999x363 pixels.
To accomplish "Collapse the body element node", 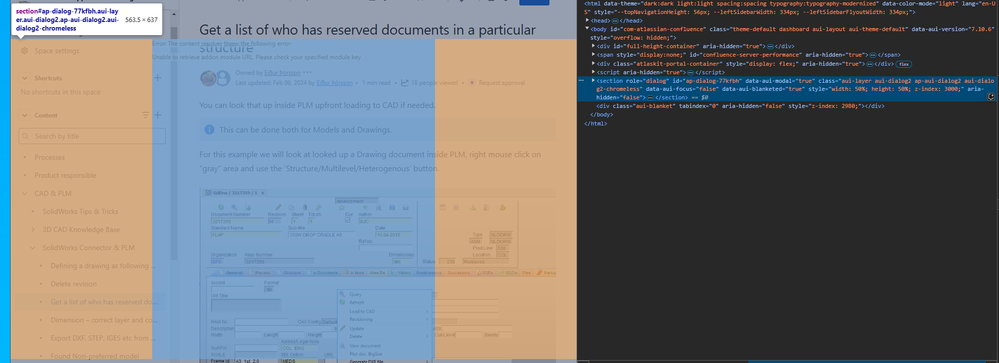I will point(587,29).
